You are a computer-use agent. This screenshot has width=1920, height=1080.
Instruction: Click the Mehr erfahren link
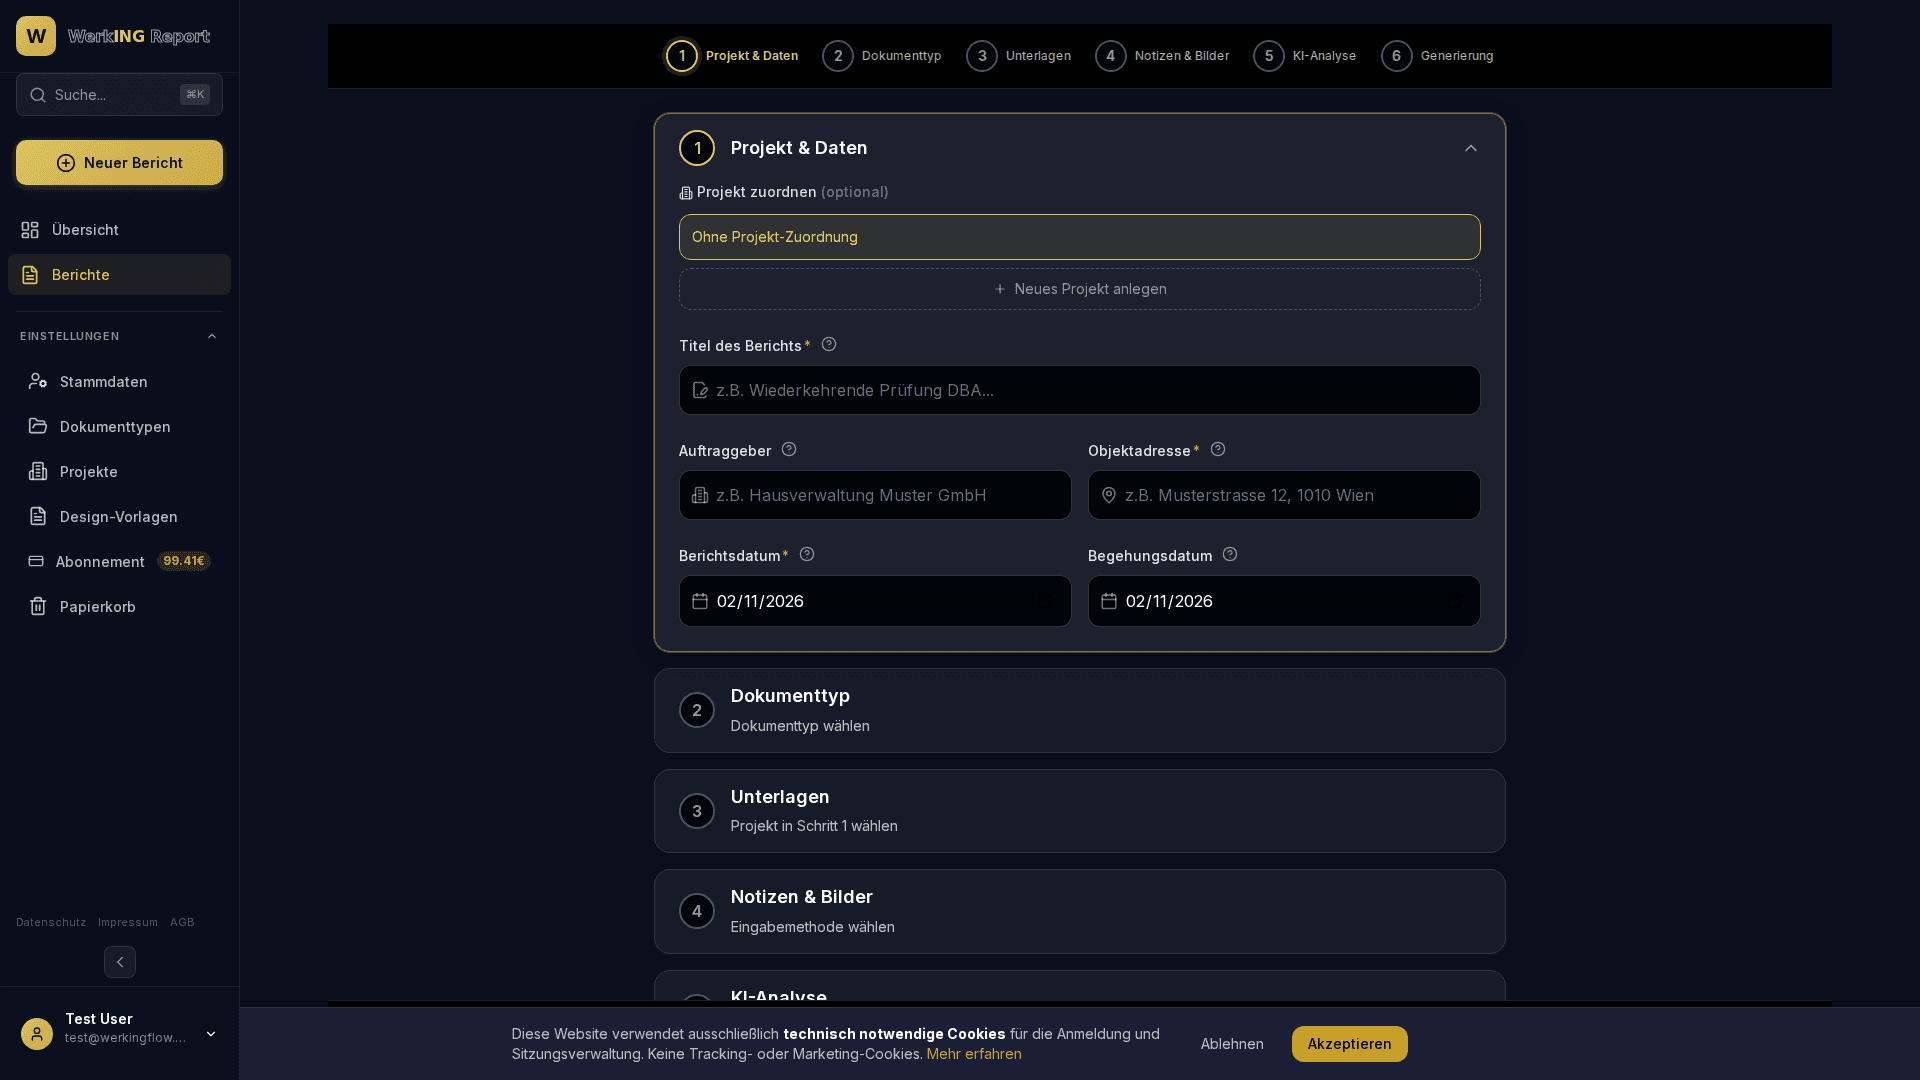pos(973,1054)
